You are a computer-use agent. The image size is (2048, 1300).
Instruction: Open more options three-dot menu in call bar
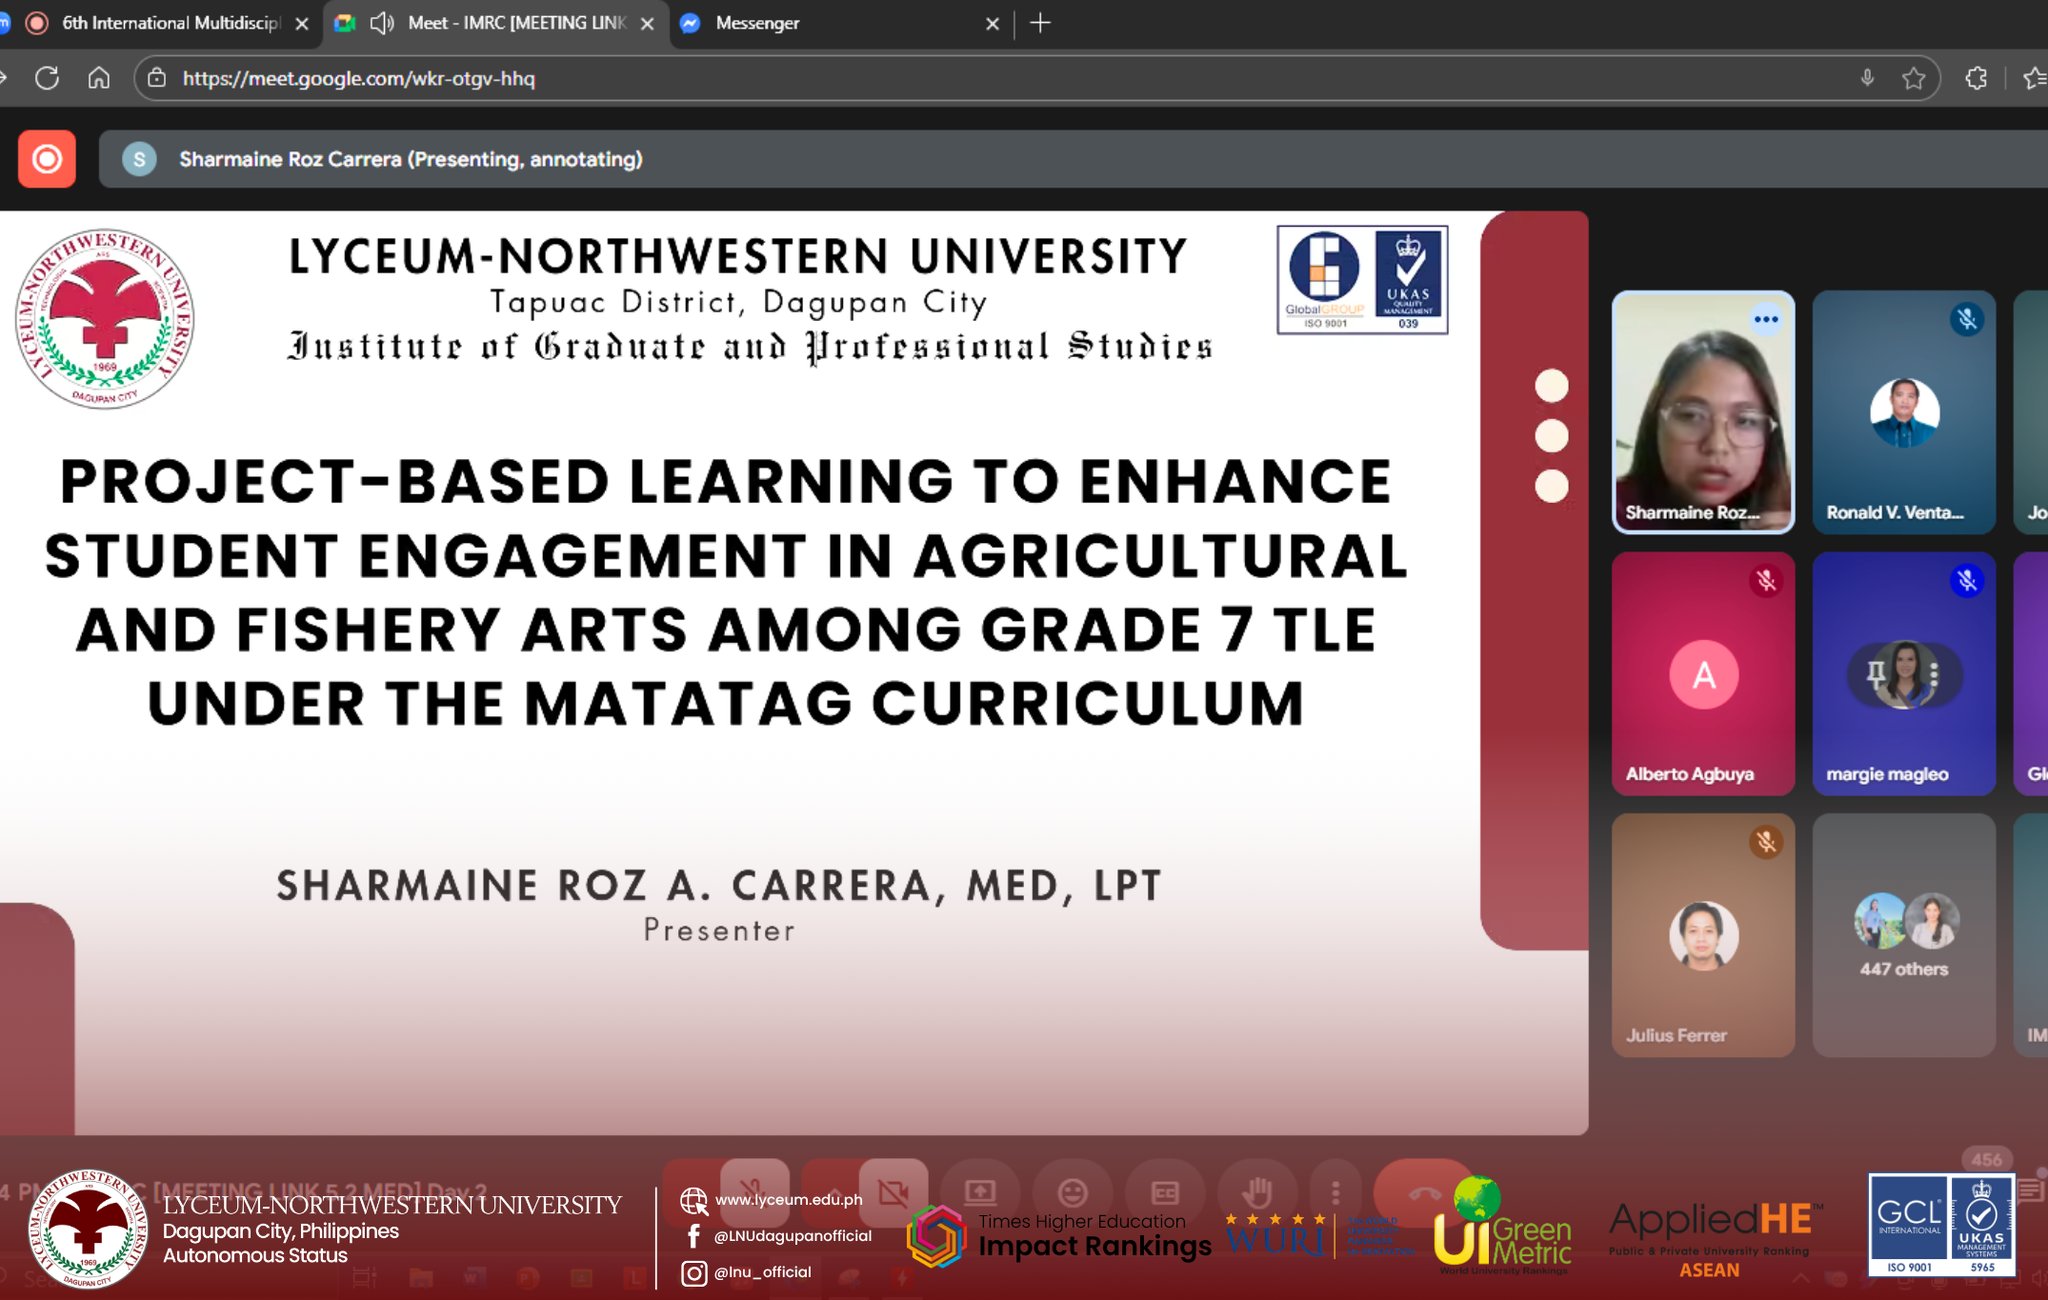pyautogui.click(x=1335, y=1192)
